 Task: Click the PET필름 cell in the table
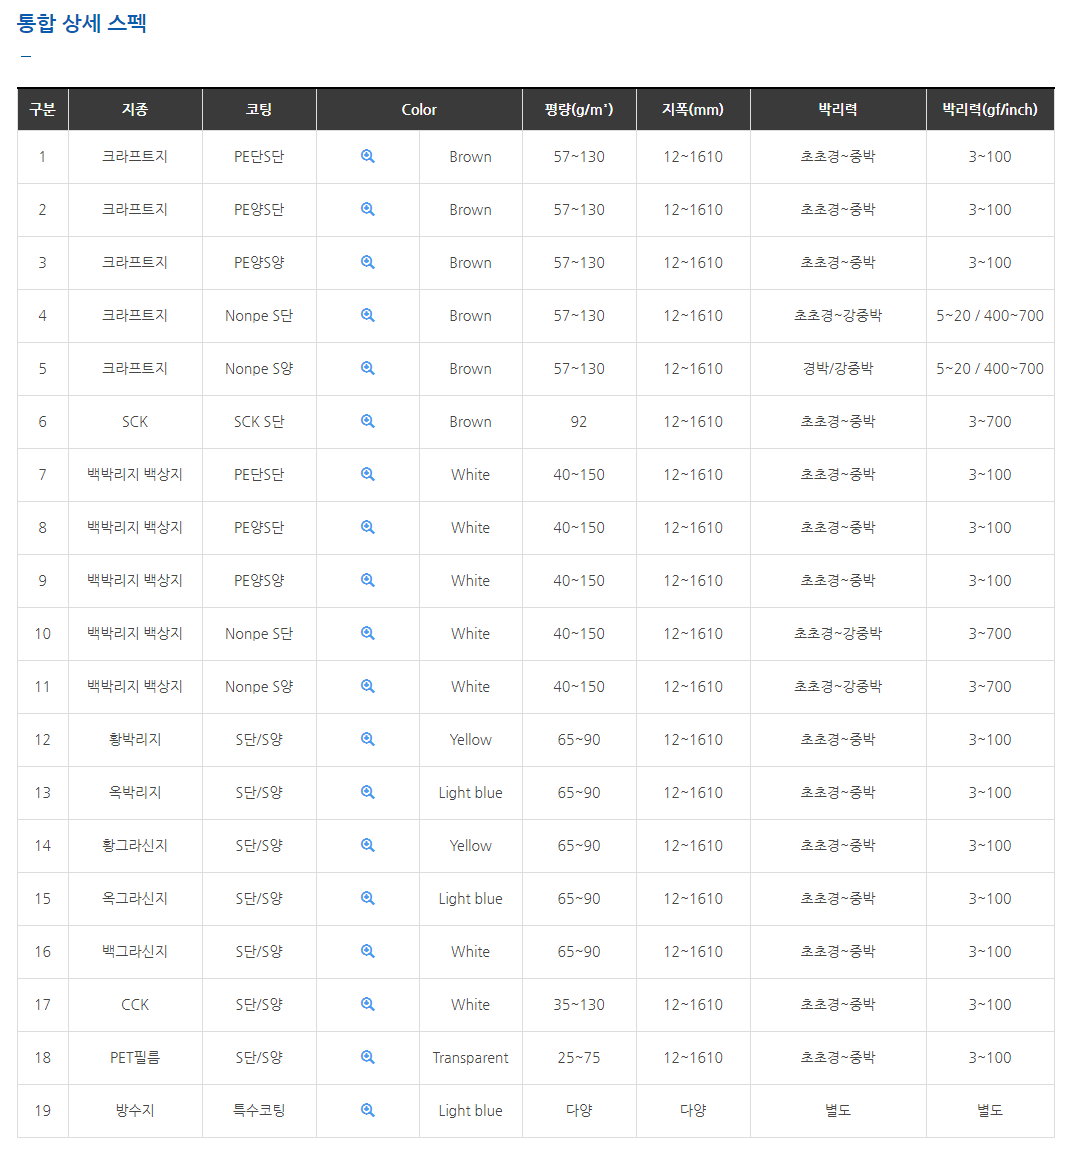(135, 1057)
